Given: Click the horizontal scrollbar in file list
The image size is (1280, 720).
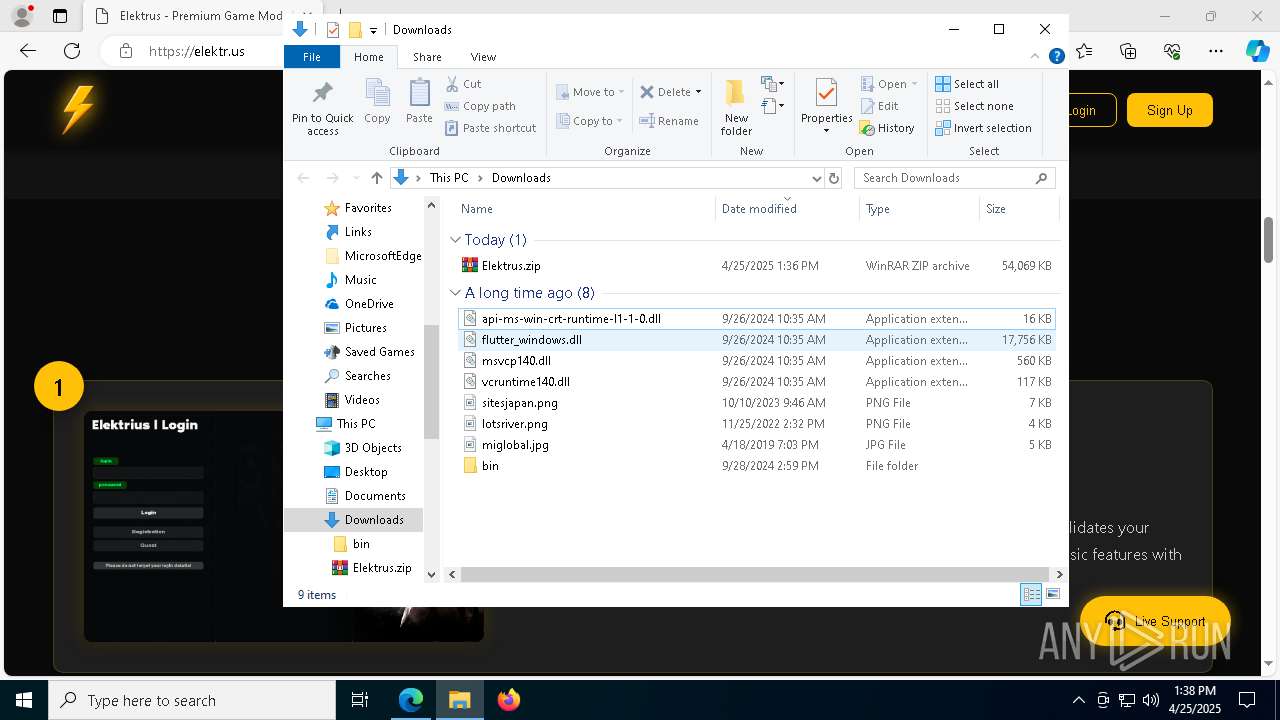Looking at the screenshot, I should click(x=755, y=574).
